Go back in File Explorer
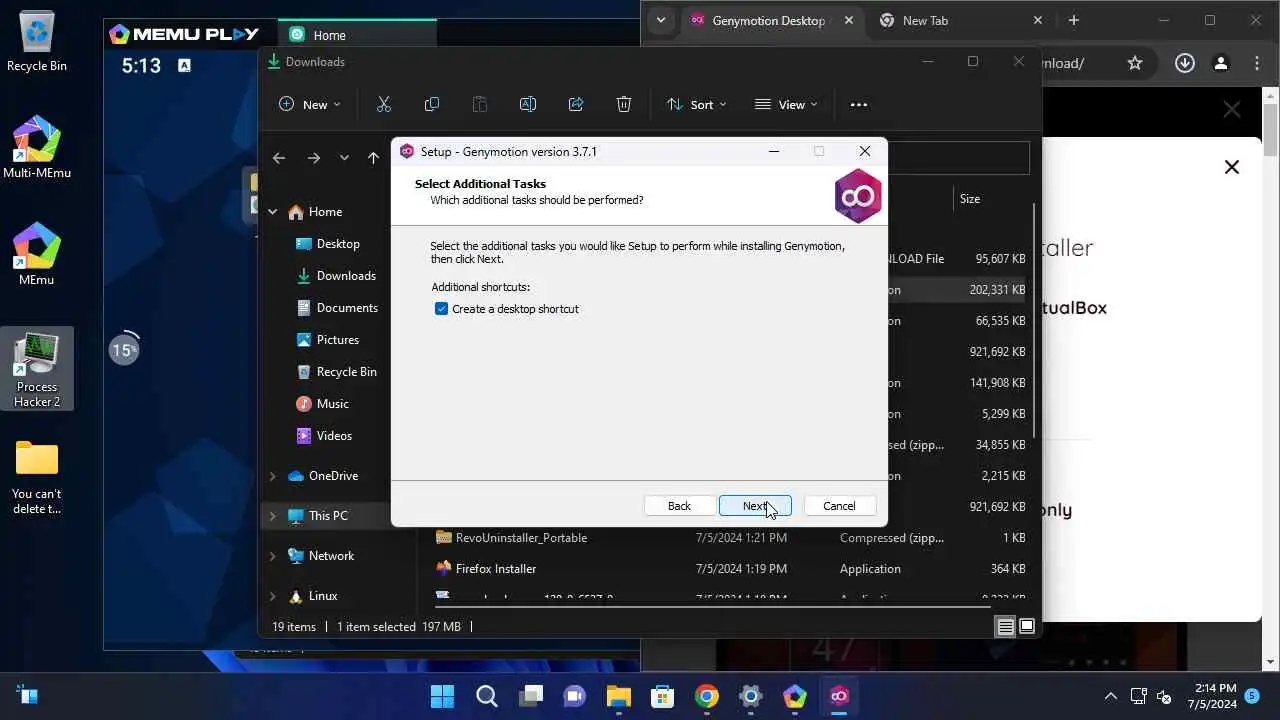The width and height of the screenshot is (1280, 720). (279, 158)
